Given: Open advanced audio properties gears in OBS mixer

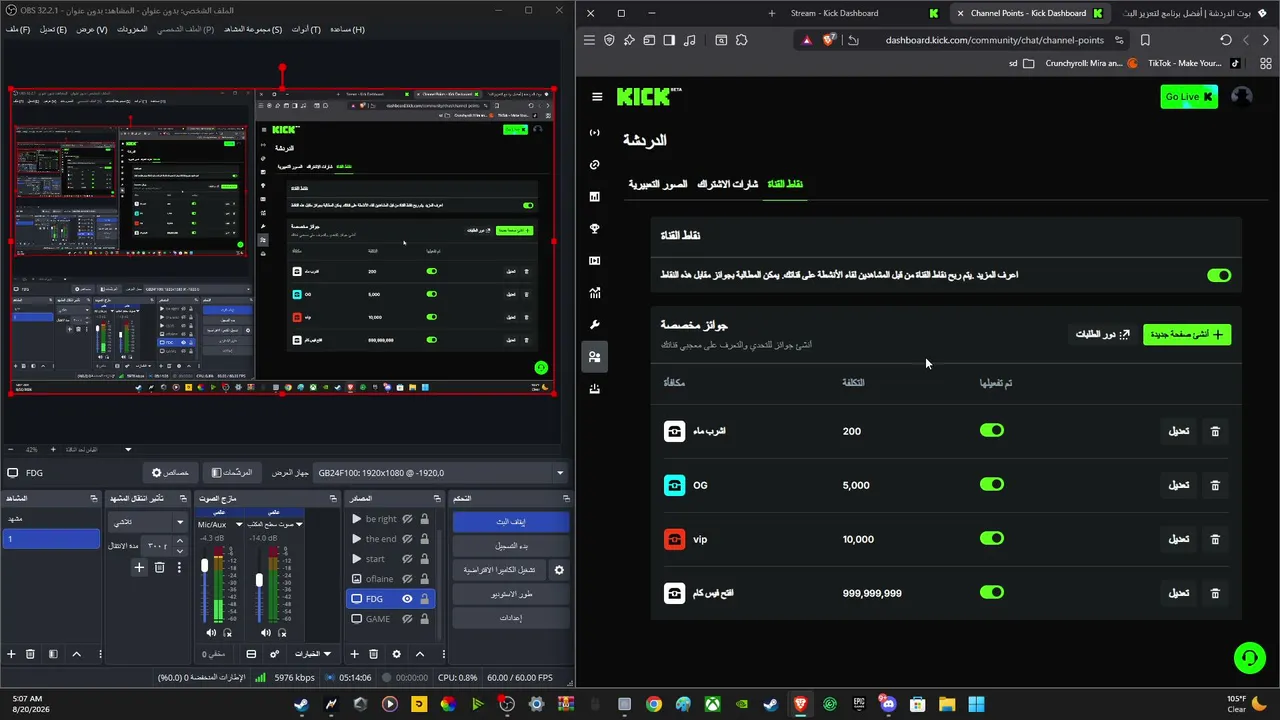Looking at the screenshot, I should [x=275, y=654].
